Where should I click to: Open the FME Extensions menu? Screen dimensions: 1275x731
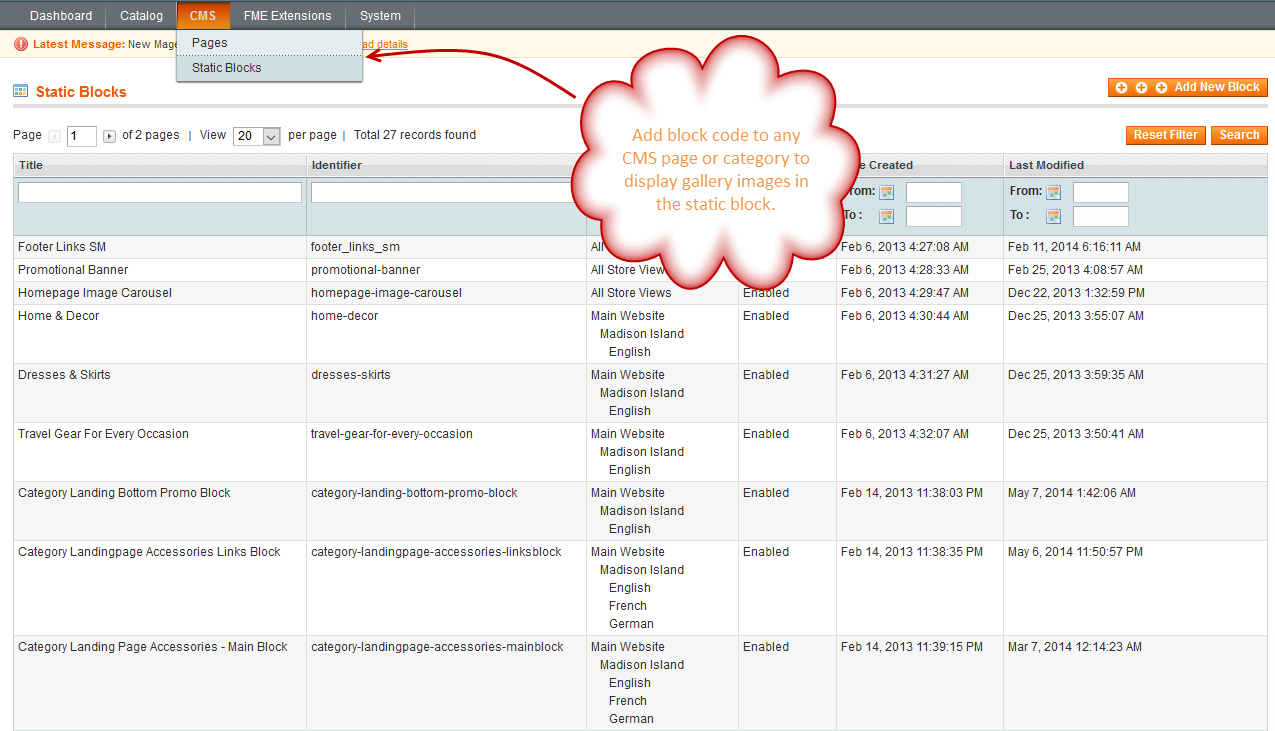point(287,16)
